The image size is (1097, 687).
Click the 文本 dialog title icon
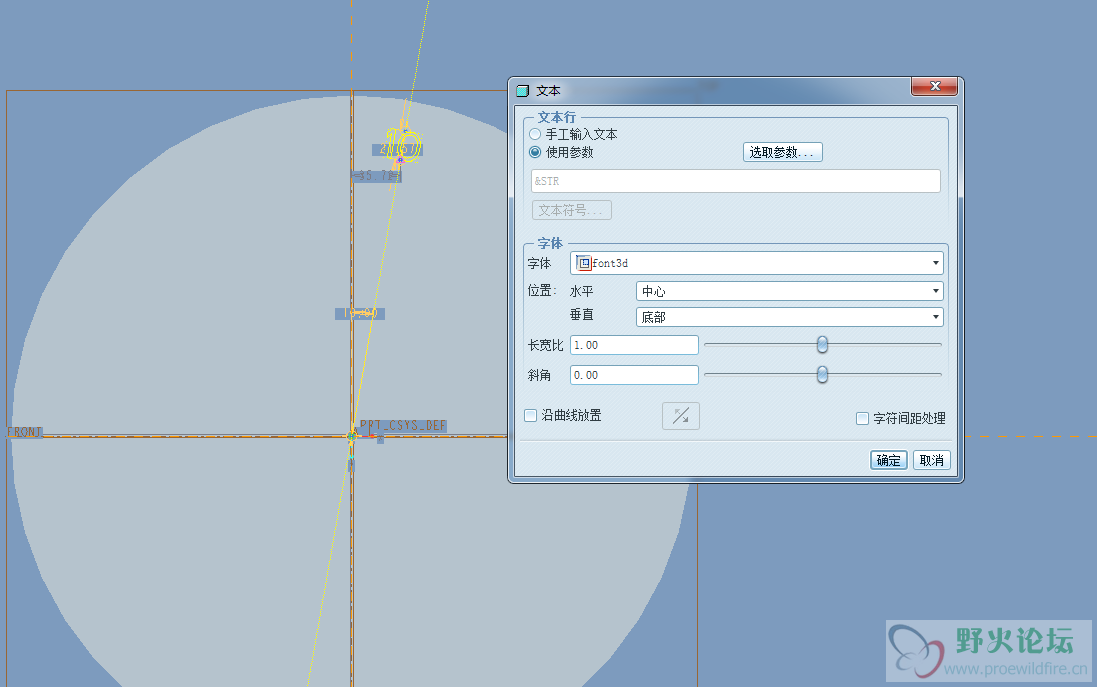coord(522,91)
